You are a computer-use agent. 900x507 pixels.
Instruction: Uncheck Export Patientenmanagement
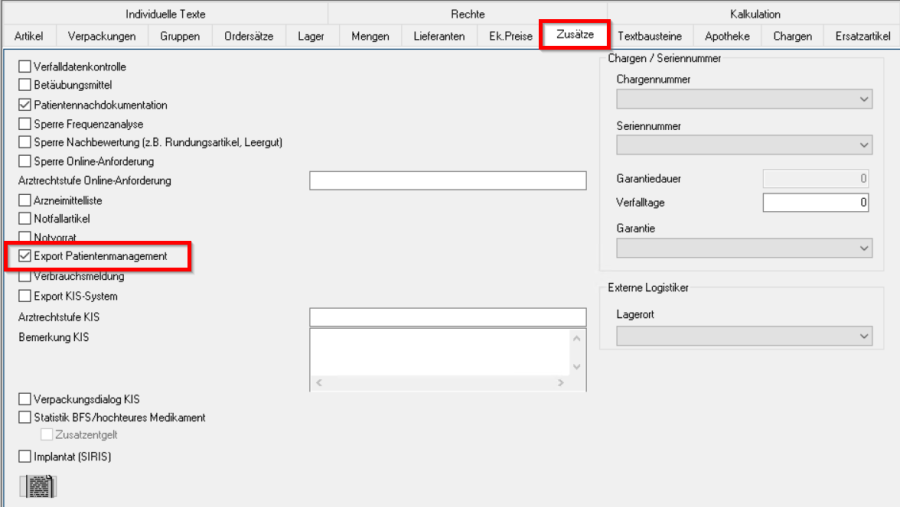click(x=24, y=256)
